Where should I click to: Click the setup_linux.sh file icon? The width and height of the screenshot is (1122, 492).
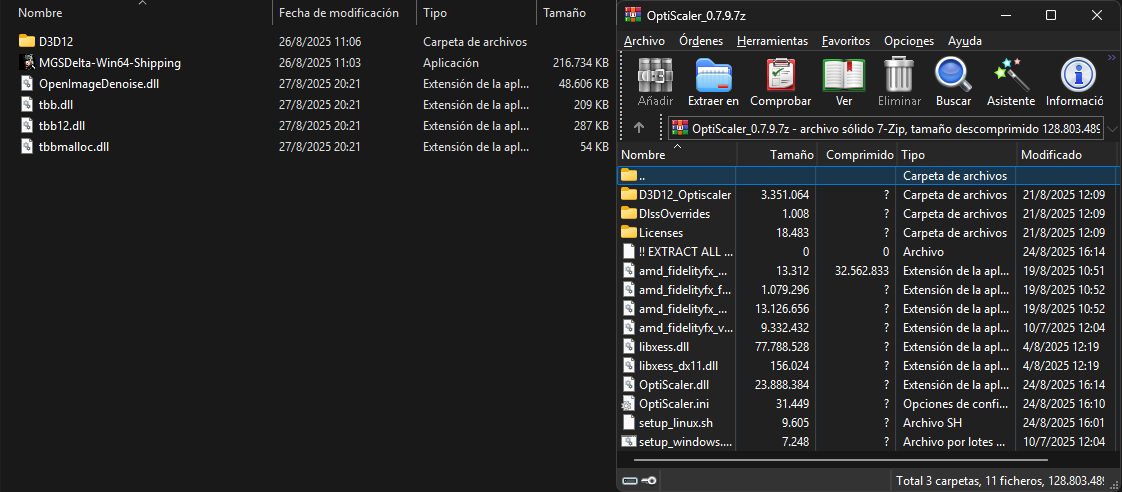click(x=628, y=423)
